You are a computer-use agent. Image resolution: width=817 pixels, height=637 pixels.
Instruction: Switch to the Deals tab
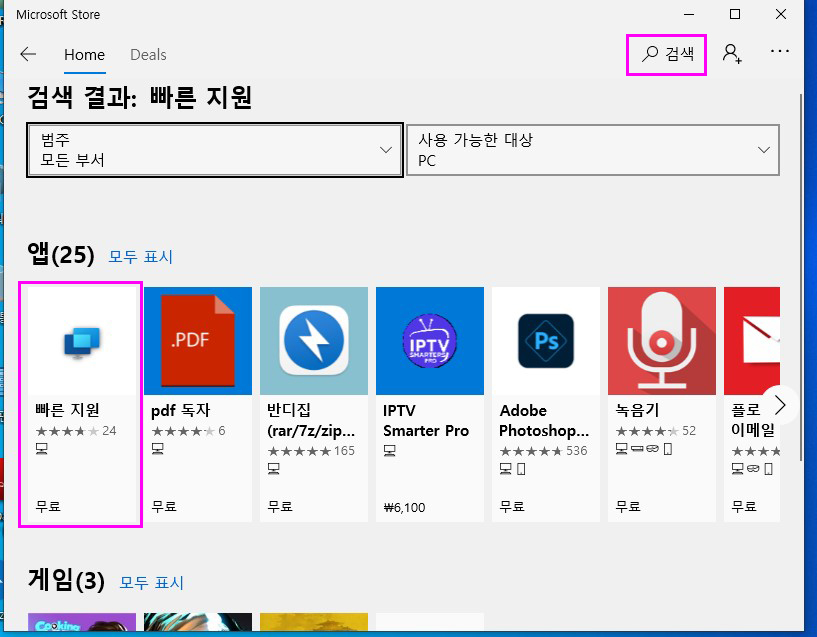pos(148,55)
